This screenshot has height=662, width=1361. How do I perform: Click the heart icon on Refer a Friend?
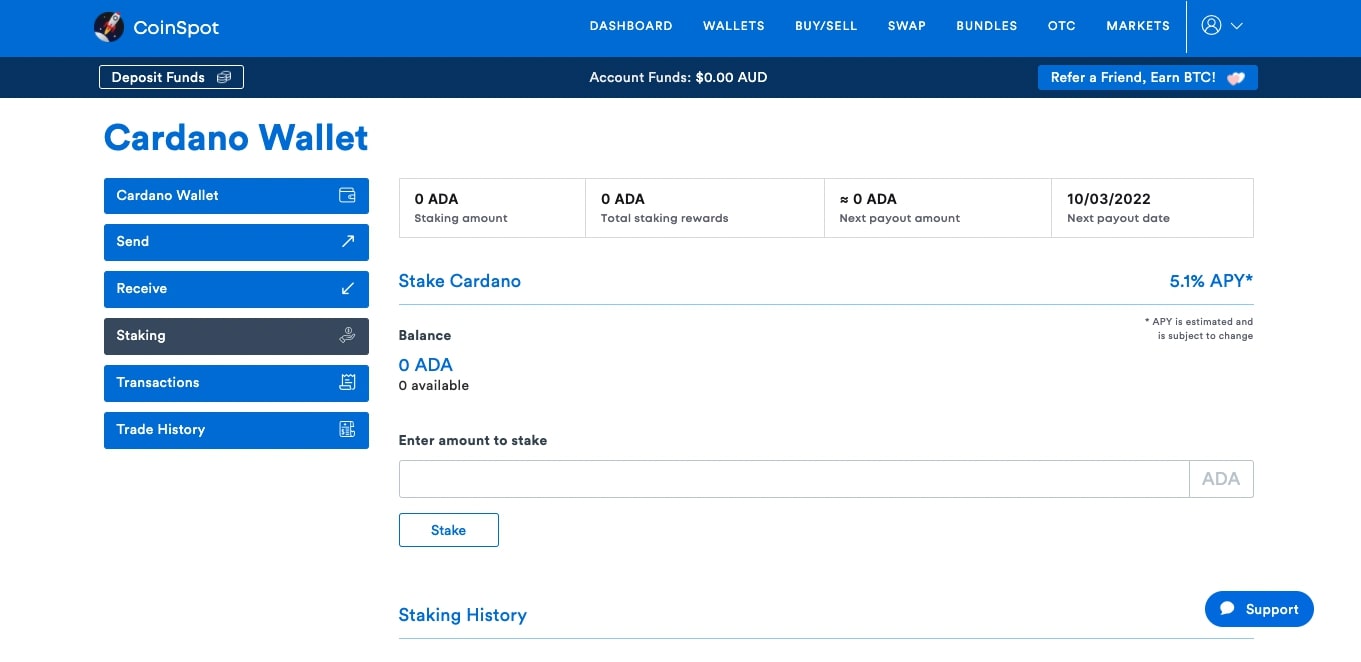1236,78
